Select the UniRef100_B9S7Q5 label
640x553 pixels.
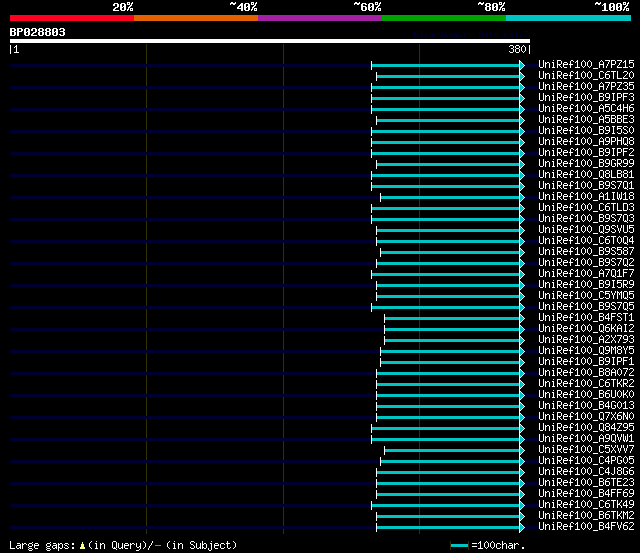[x=586, y=307]
